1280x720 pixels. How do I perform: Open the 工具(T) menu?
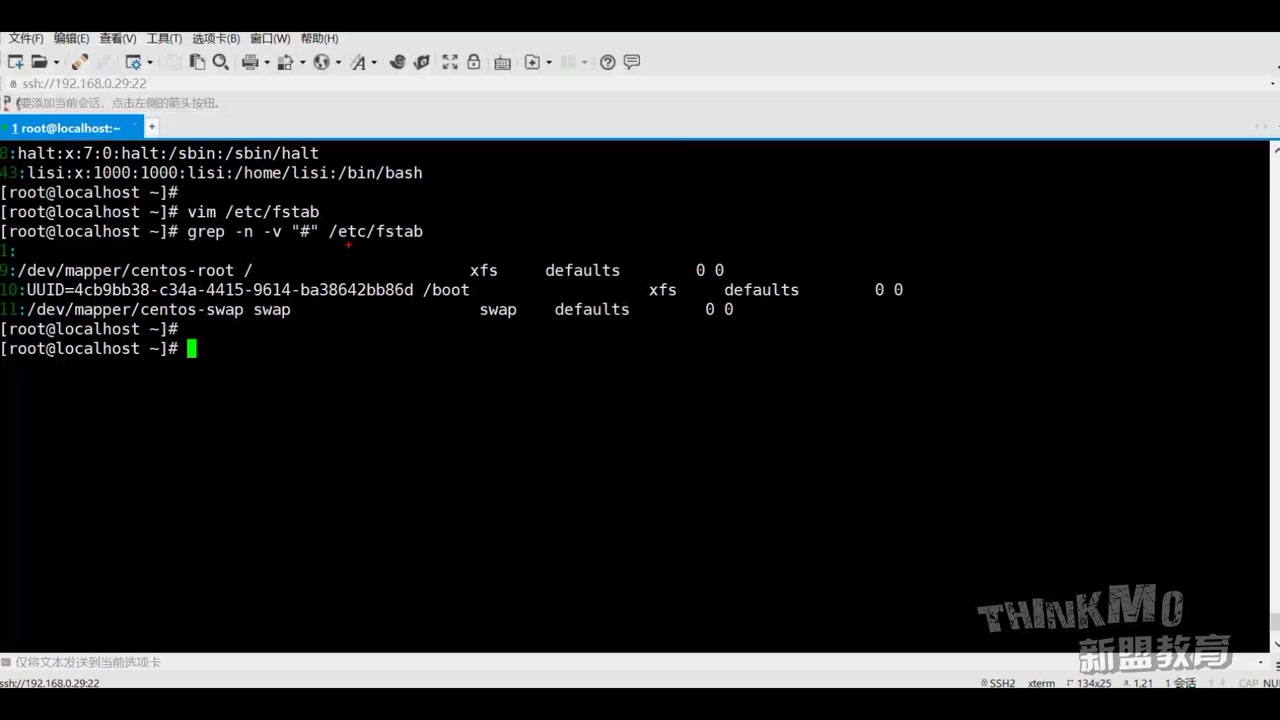(164, 38)
